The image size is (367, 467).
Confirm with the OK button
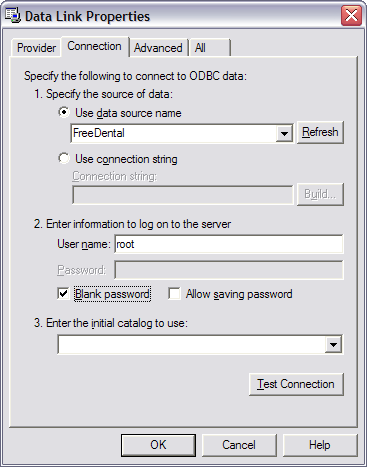[x=158, y=445]
